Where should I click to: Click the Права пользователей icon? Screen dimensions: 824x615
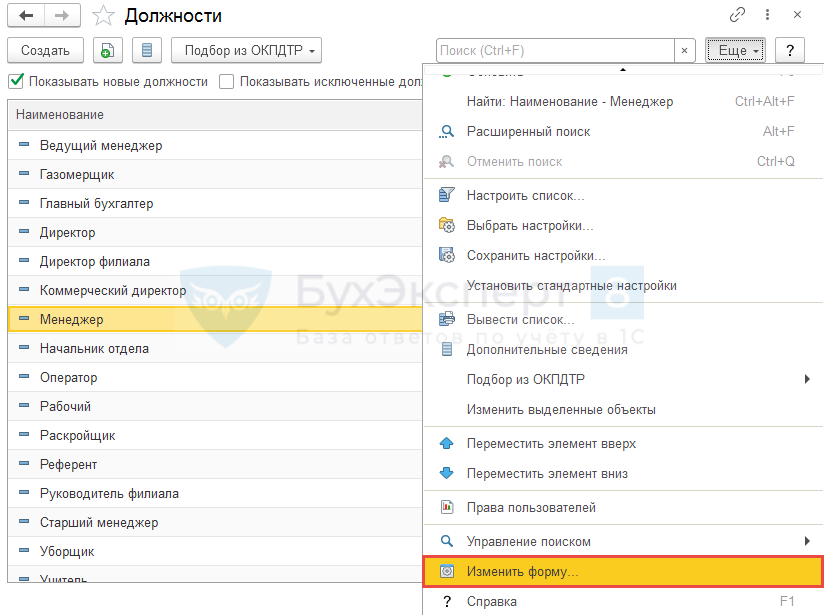[446, 507]
